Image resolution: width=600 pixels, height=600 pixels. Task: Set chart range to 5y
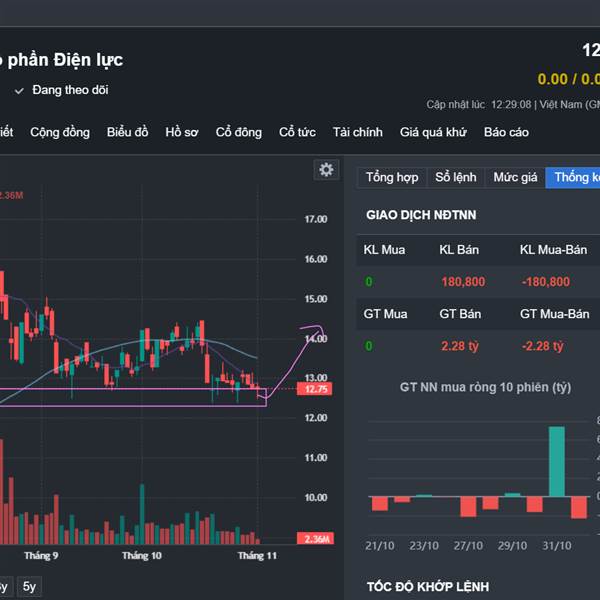click(29, 587)
